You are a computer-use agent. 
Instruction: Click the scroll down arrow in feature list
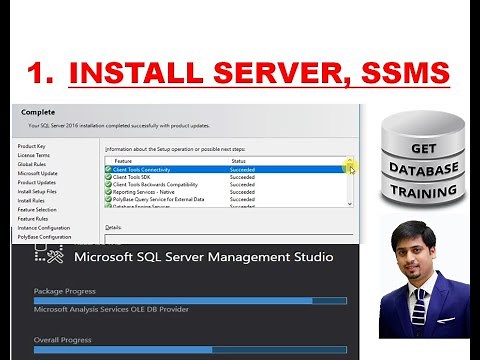click(350, 204)
